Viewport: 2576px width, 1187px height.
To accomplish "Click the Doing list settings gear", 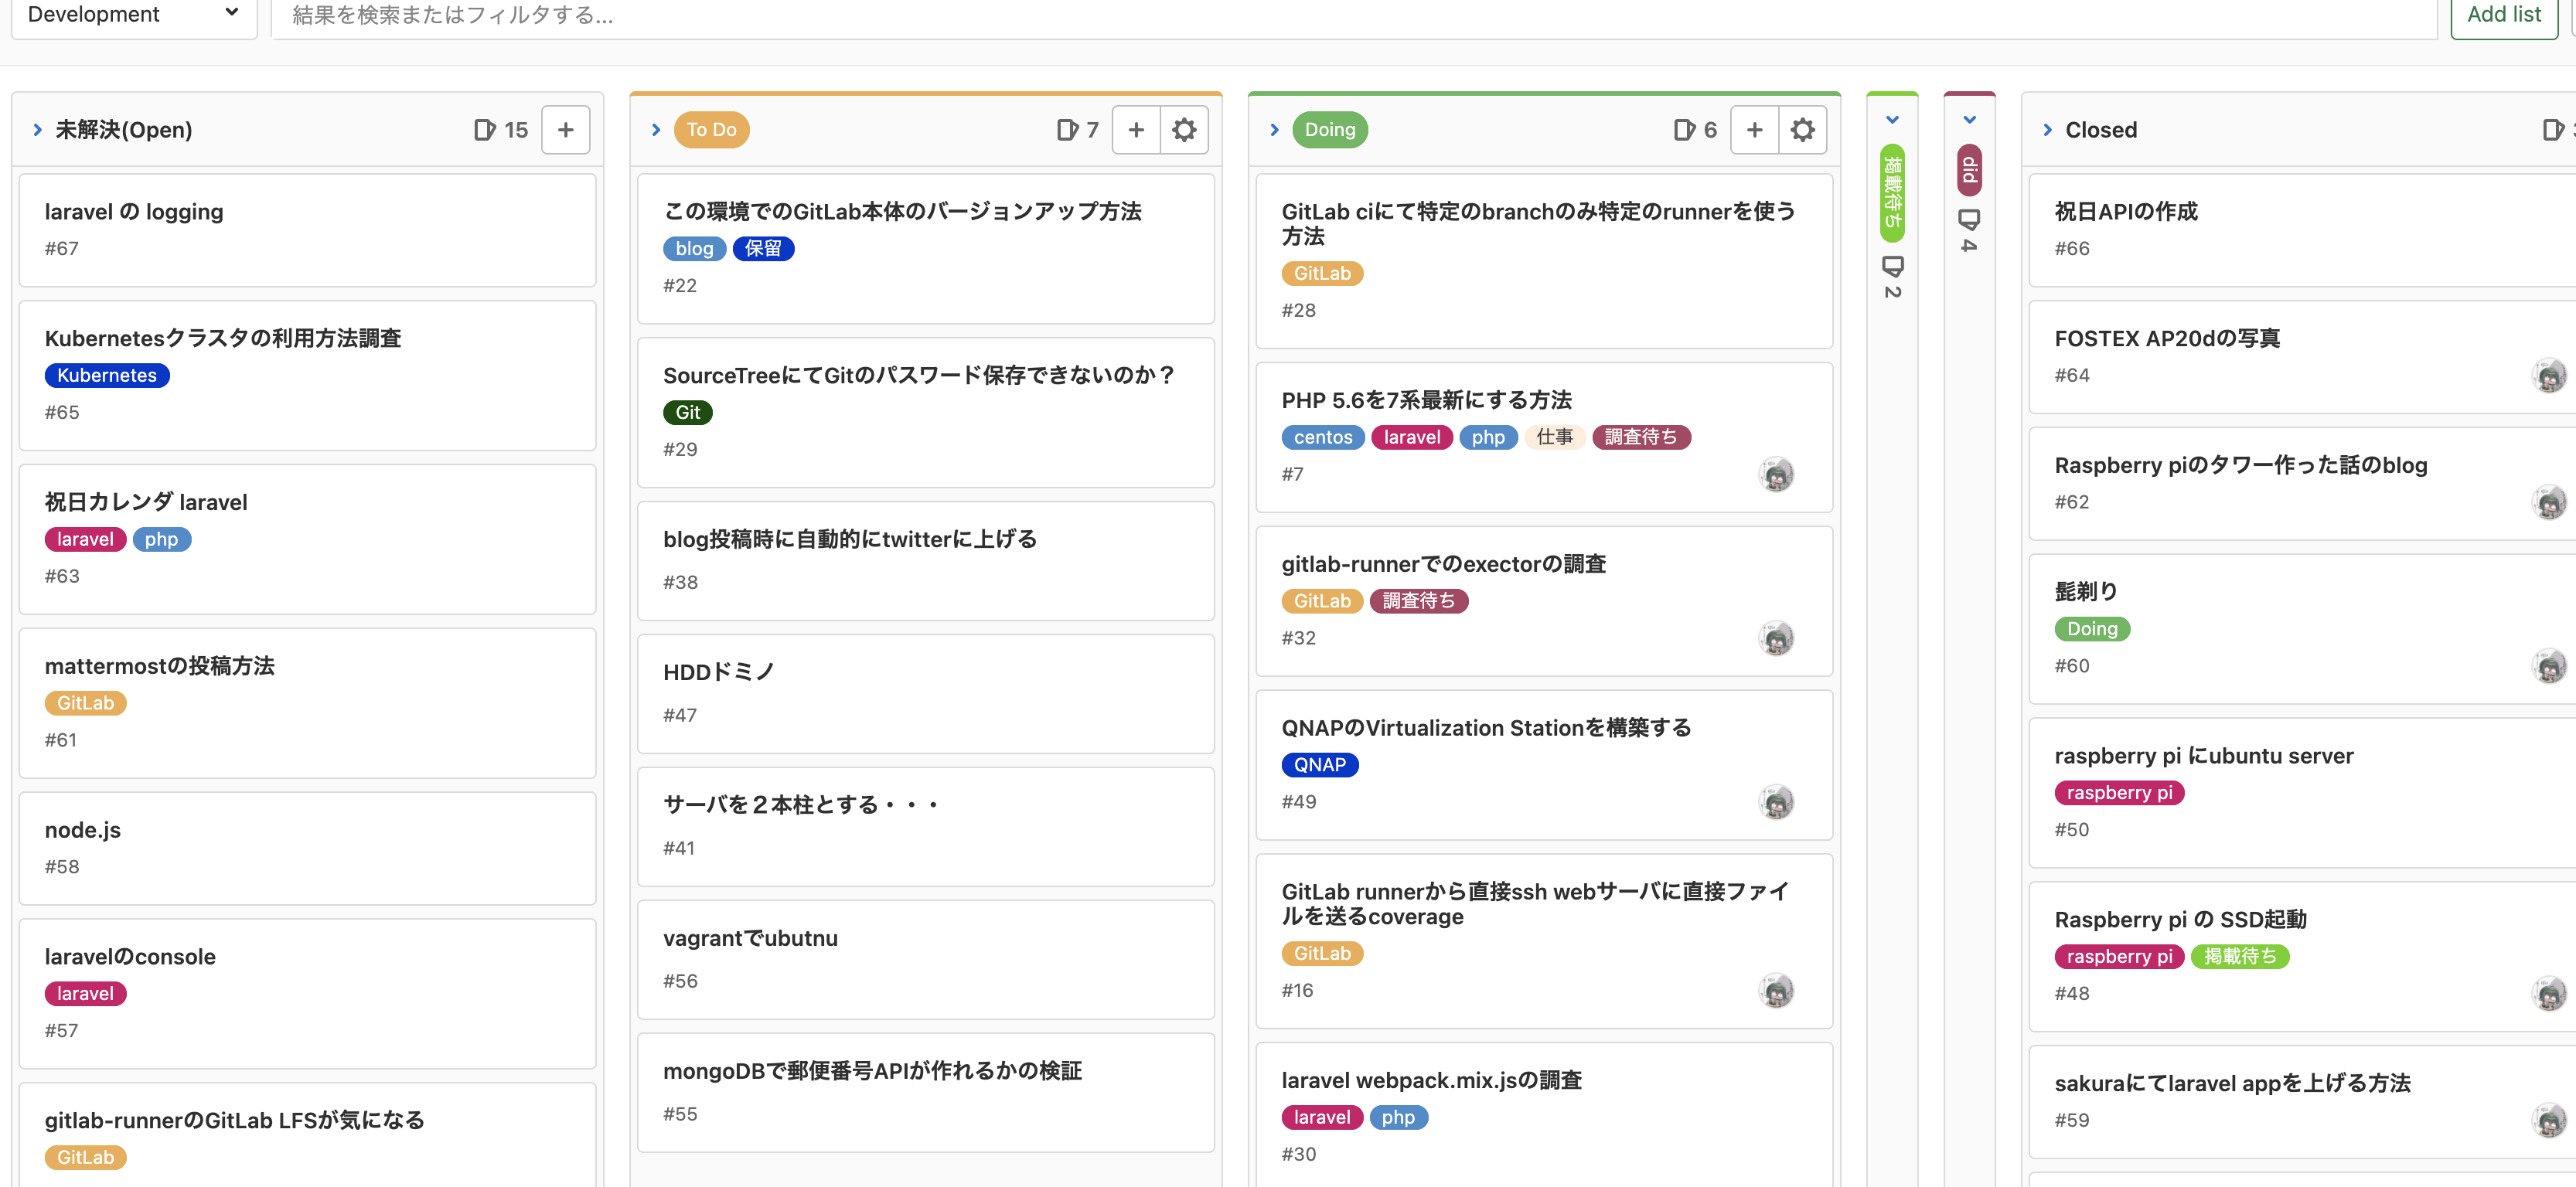I will click(x=1801, y=130).
